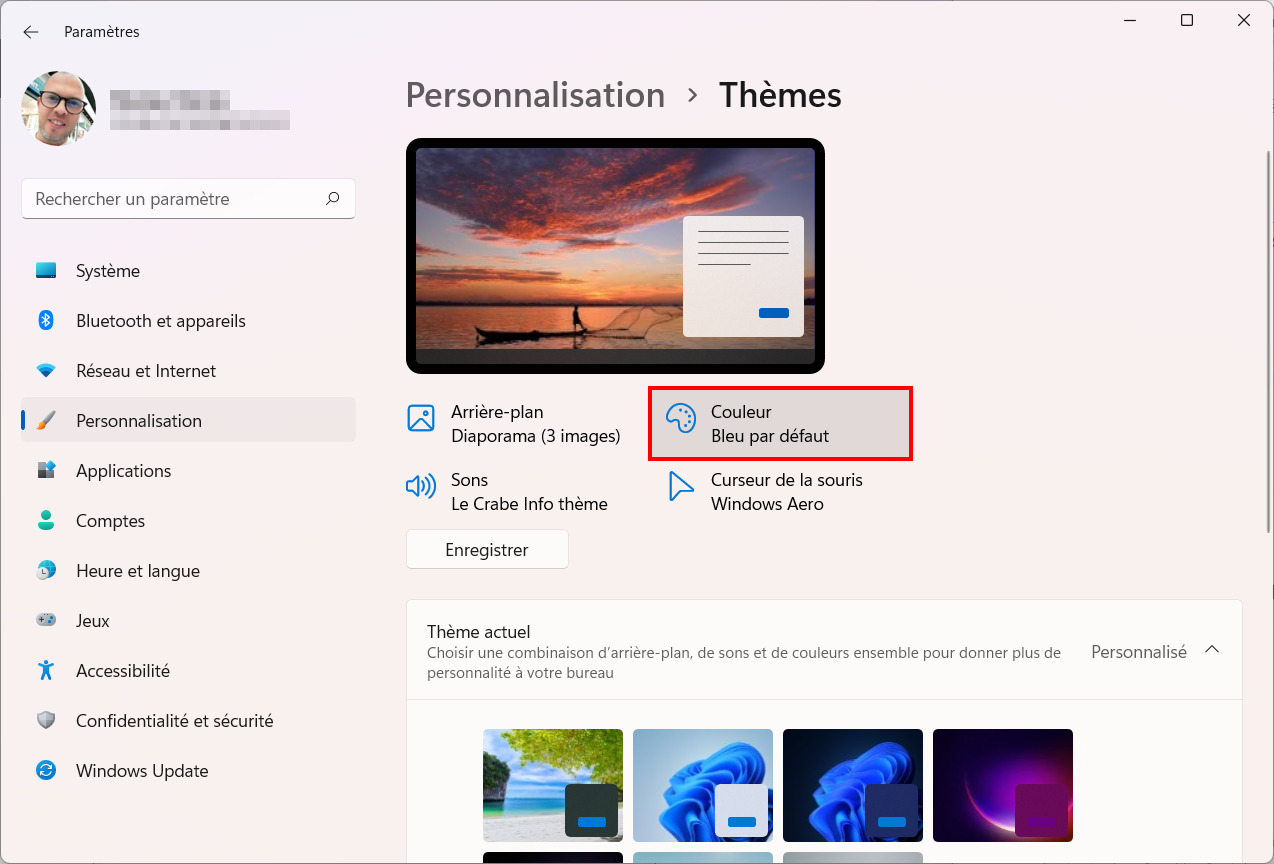Image resolution: width=1274 pixels, height=864 pixels.
Task: Click the Confidentialité shield icon
Action: (46, 721)
